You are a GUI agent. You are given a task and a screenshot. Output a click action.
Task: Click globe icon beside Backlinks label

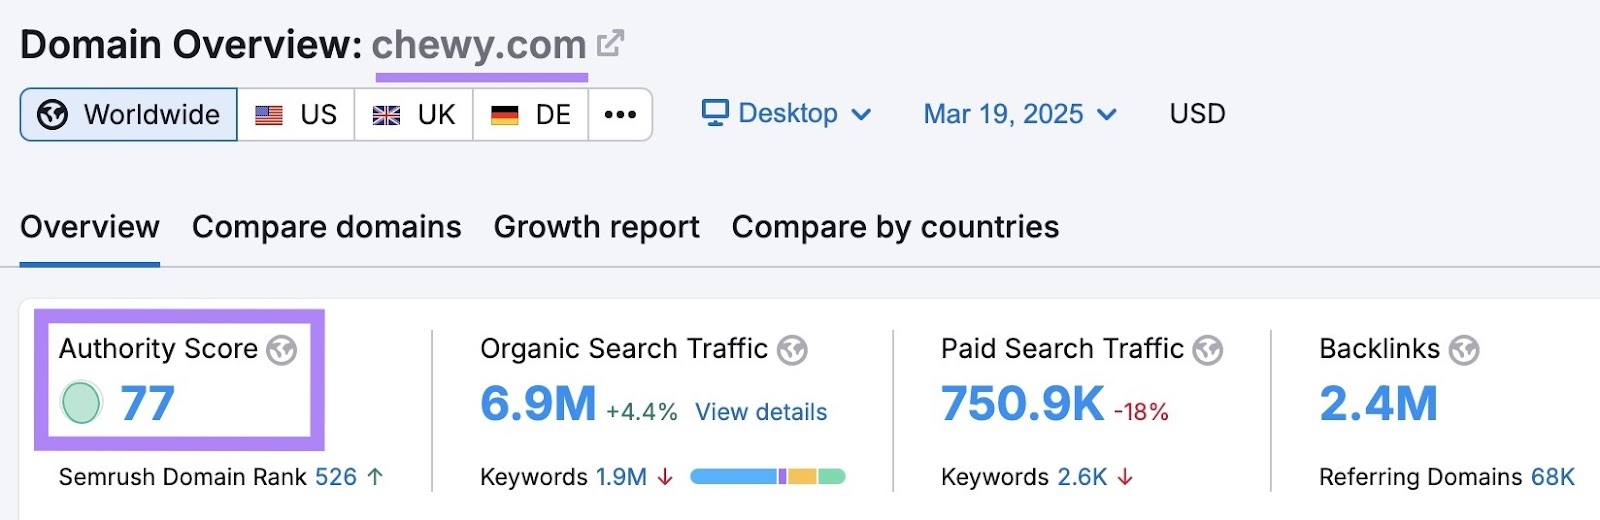pyautogui.click(x=1464, y=350)
